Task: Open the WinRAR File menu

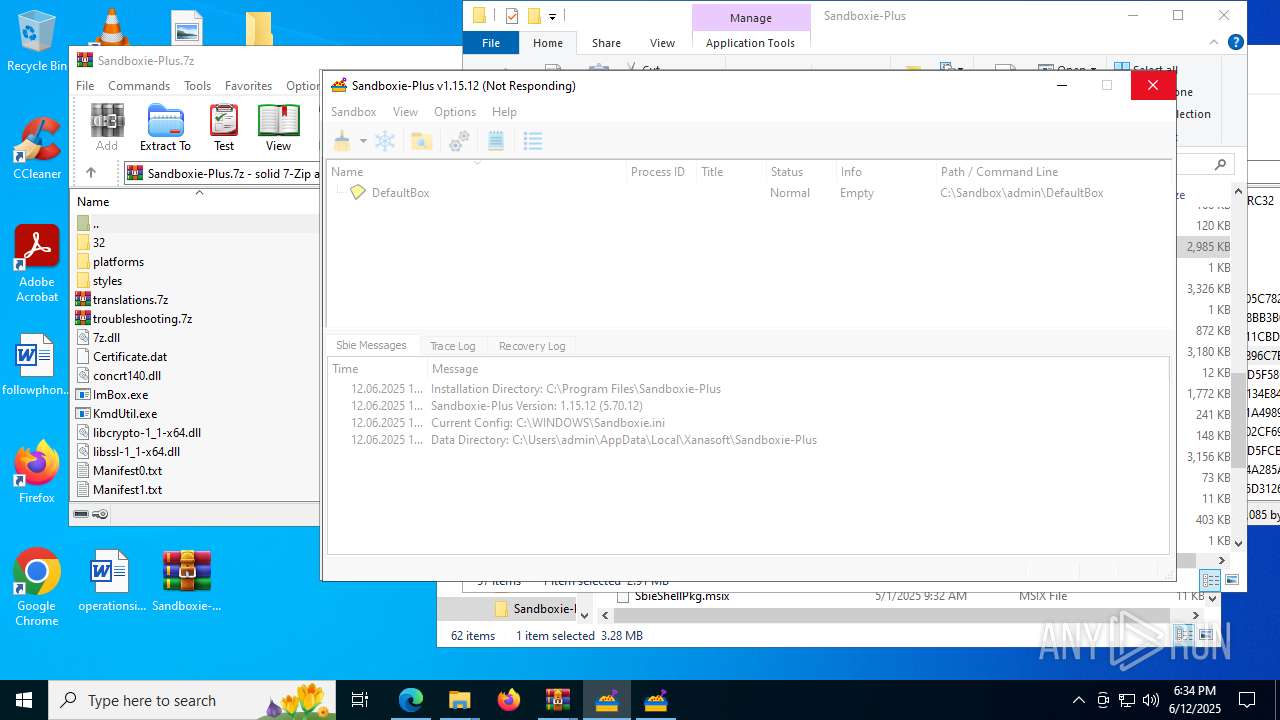Action: [x=85, y=86]
